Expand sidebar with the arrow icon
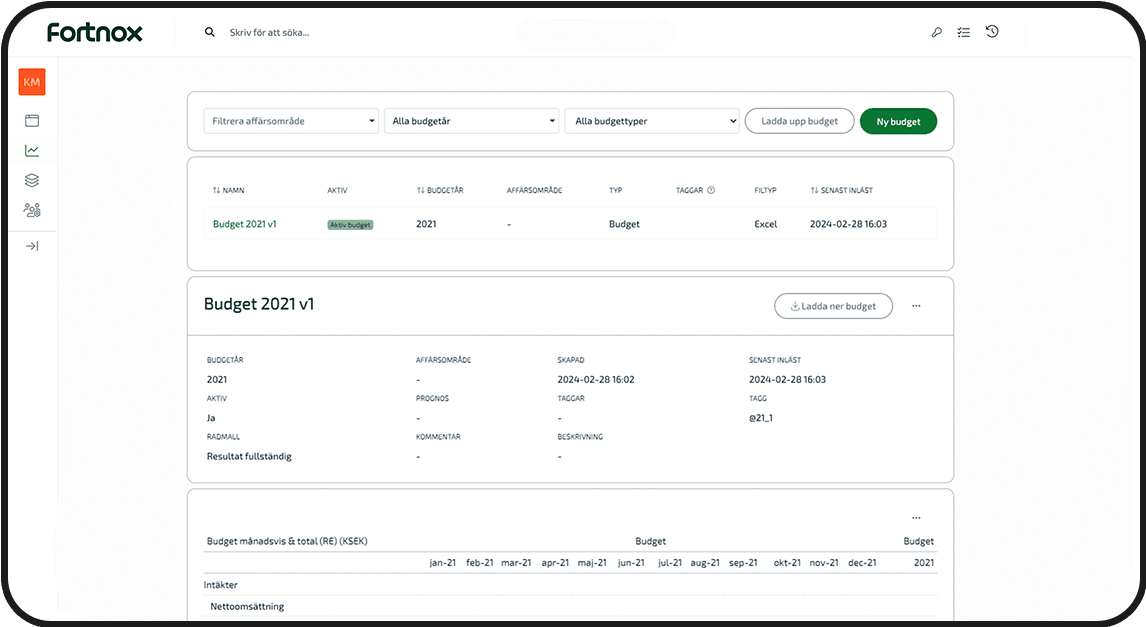1146x627 pixels. click(x=32, y=246)
